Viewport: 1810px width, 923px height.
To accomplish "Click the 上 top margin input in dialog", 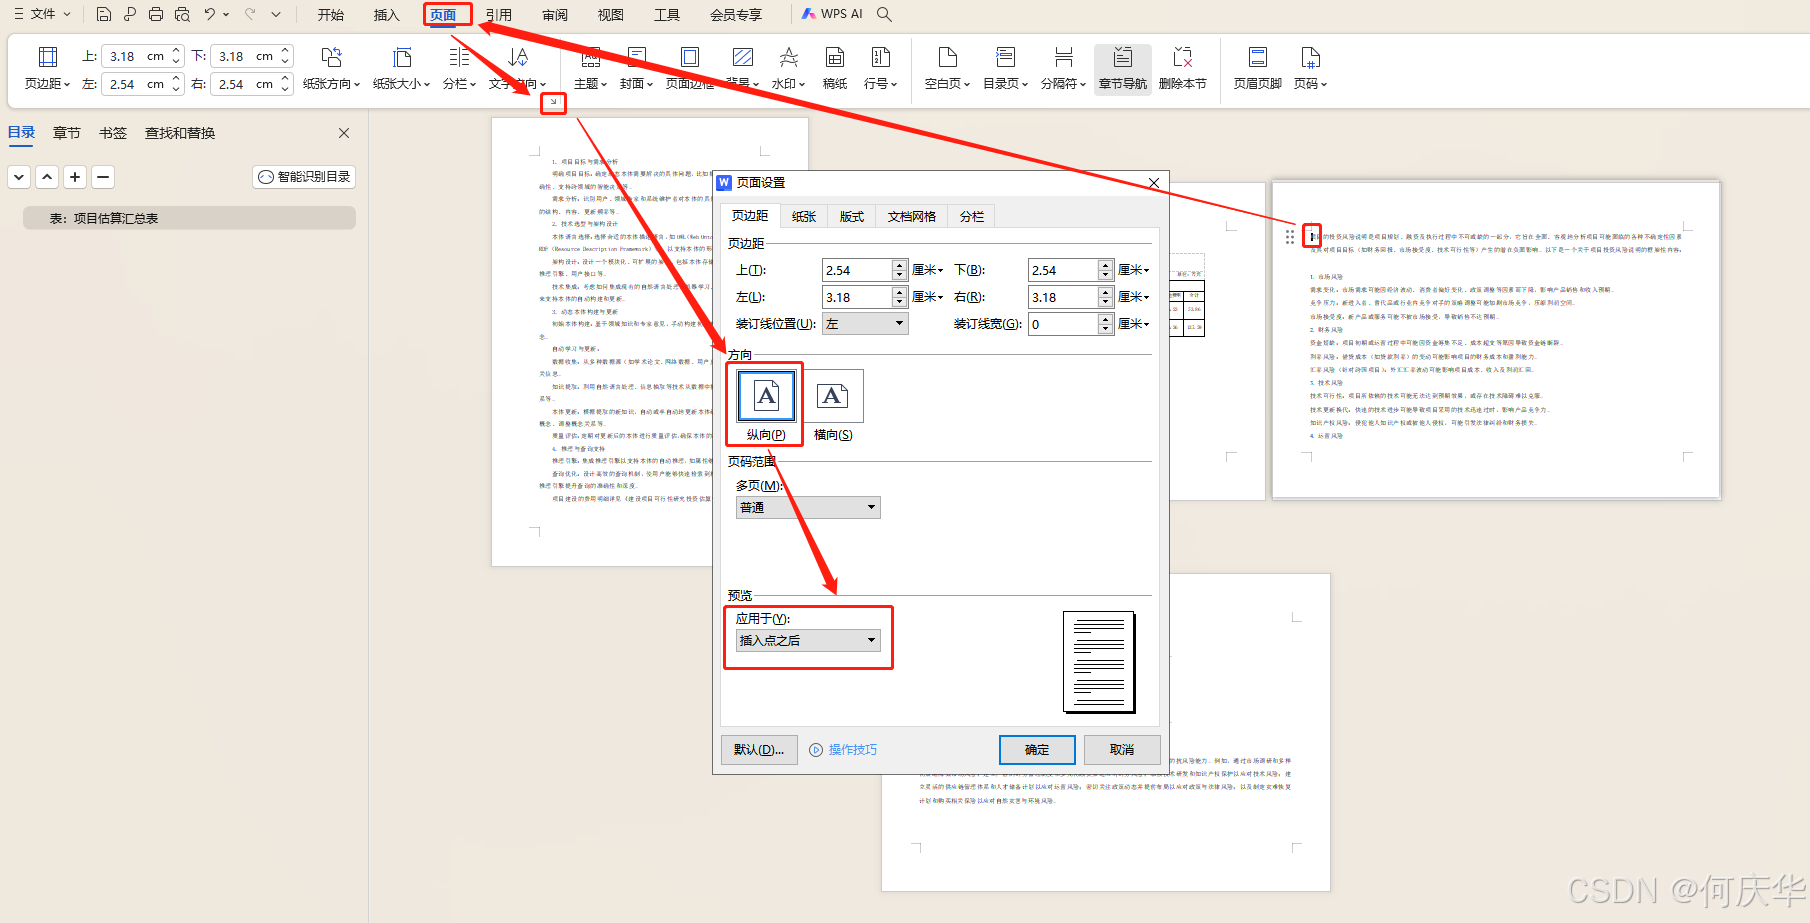I will tap(856, 270).
